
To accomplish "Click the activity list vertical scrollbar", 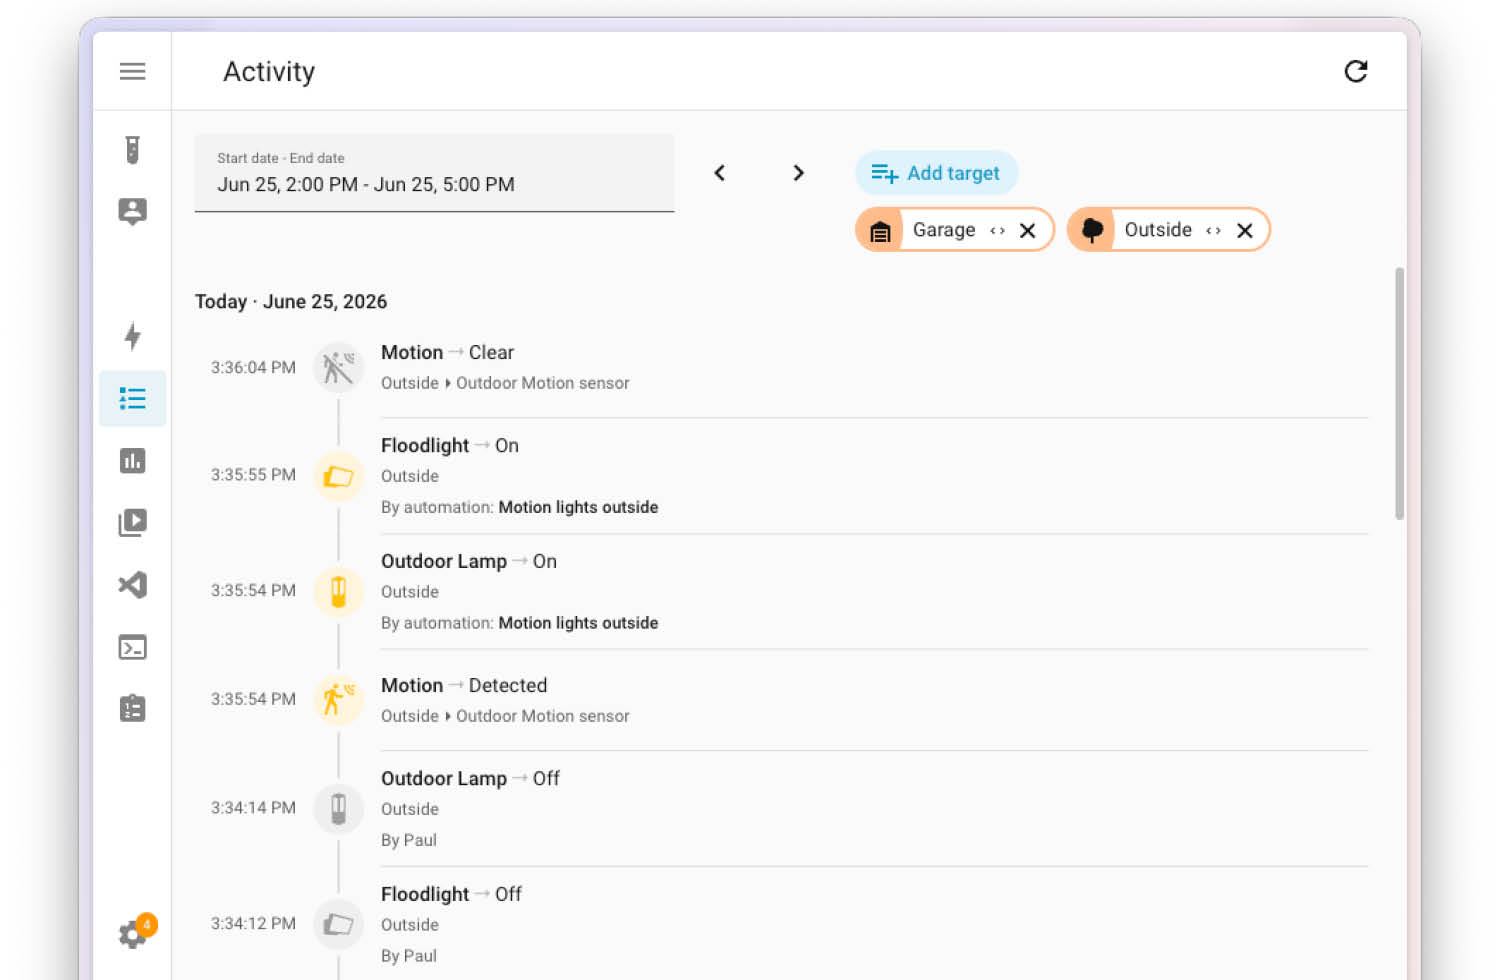I will coord(1399,393).
